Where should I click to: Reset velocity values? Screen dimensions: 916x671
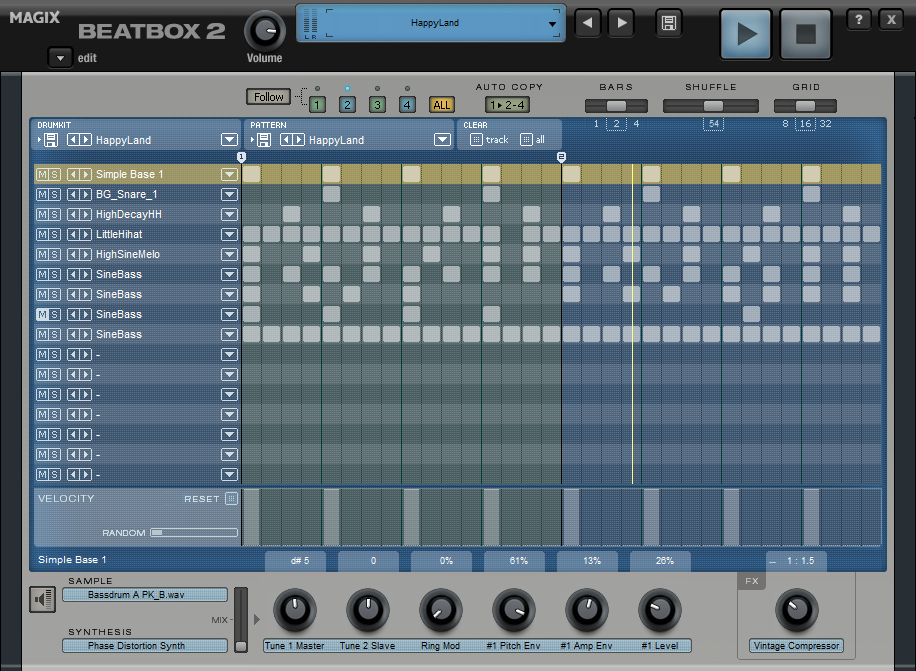pyautogui.click(x=231, y=499)
